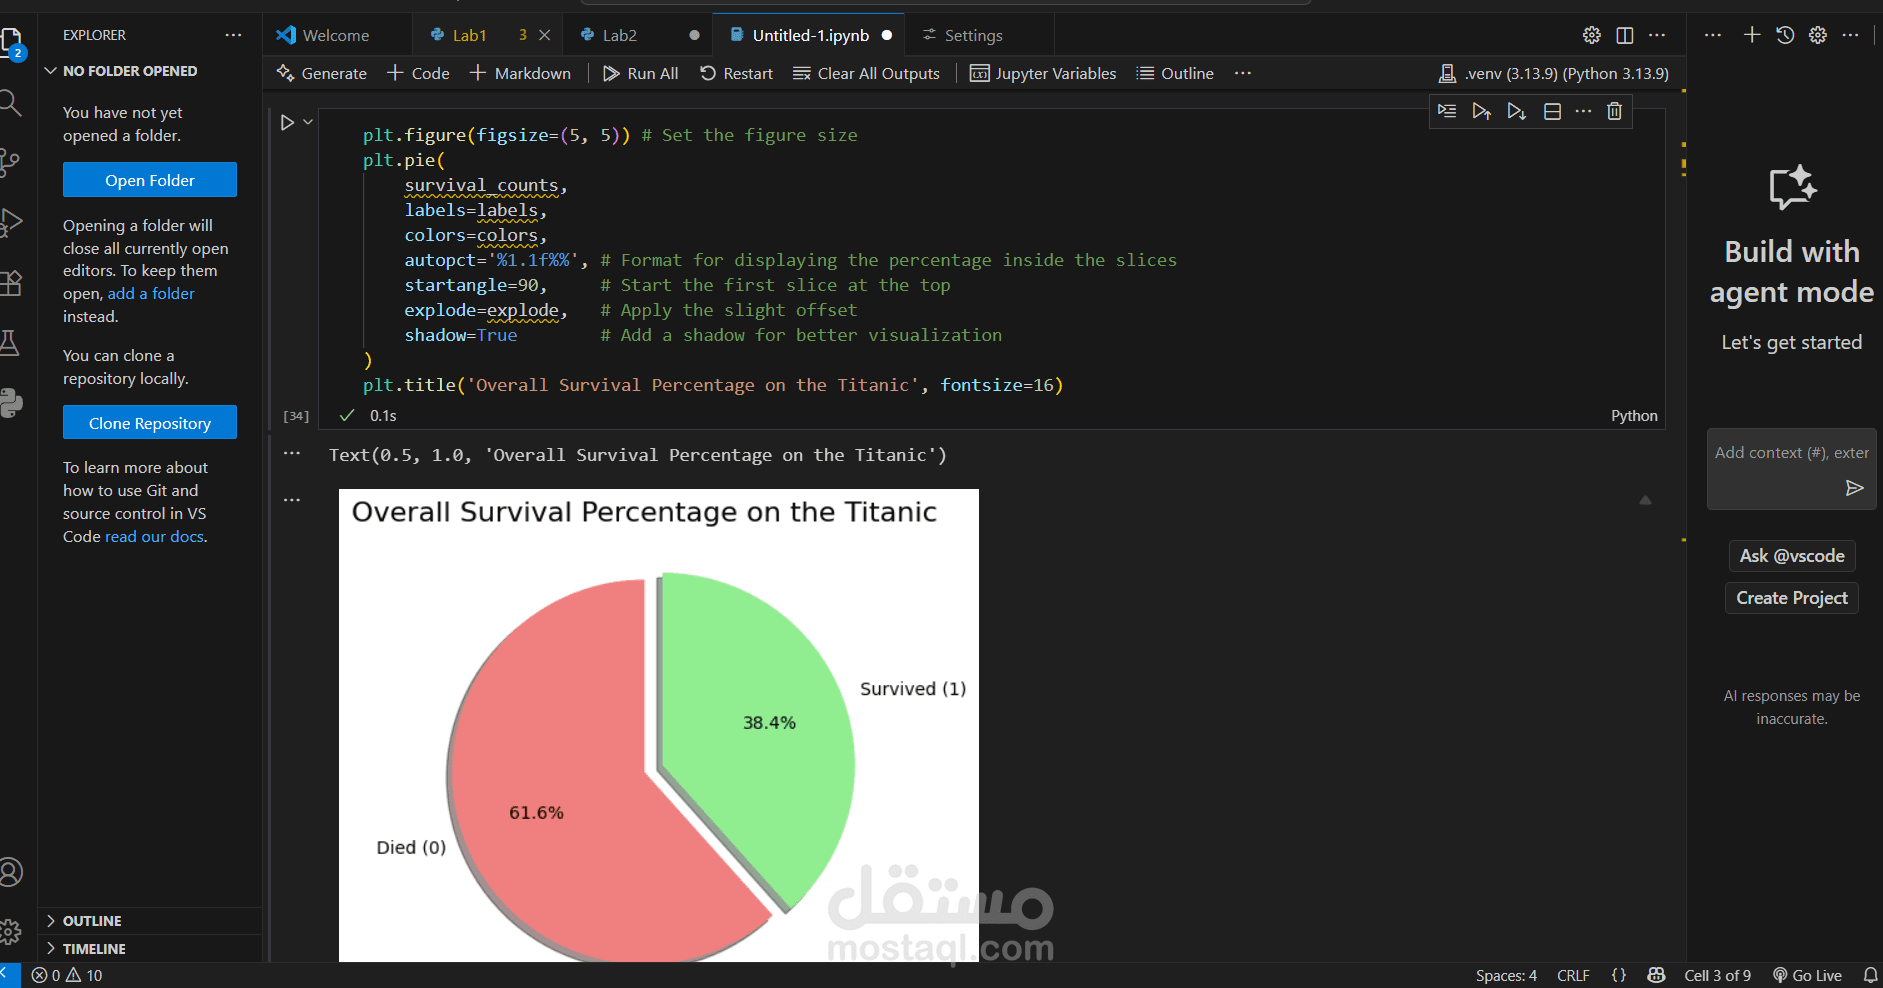Toggle Jupyter Variables panel
The height and width of the screenshot is (988, 1883).
click(x=1043, y=73)
